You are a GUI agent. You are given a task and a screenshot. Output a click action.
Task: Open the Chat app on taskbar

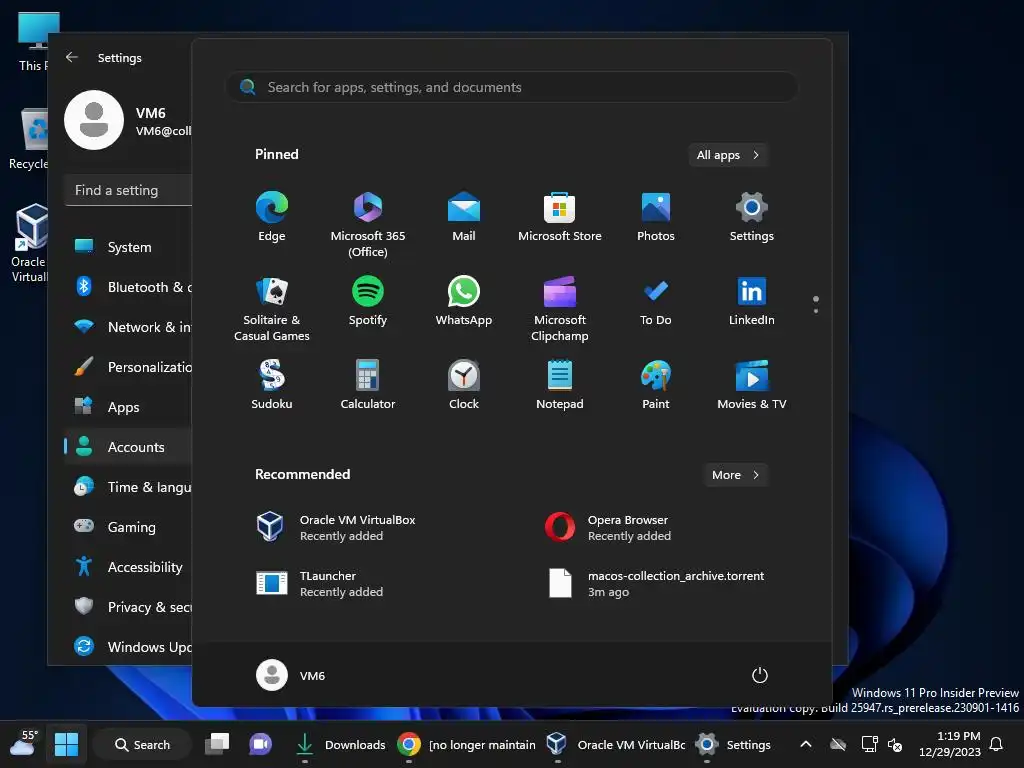(x=260, y=744)
